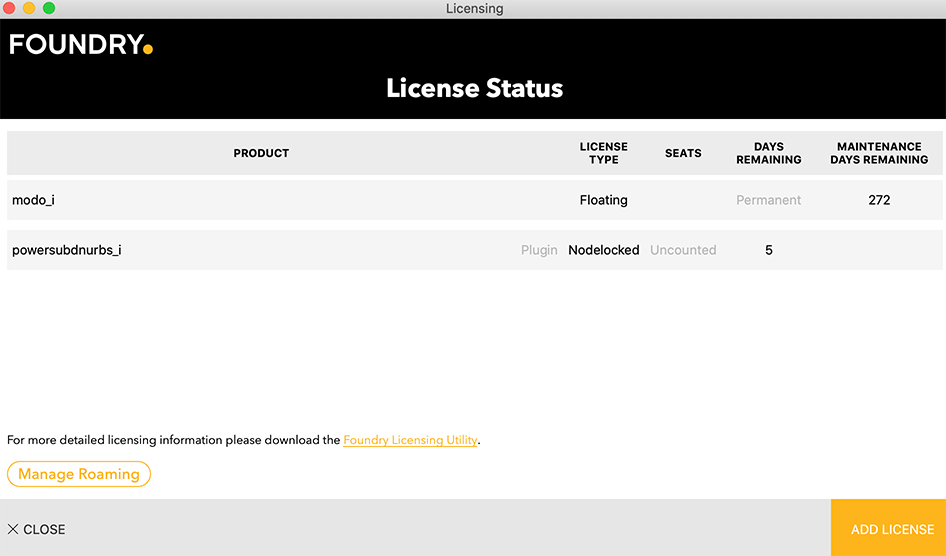946x556 pixels.
Task: Click the PRODUCT column header
Action: click(261, 153)
